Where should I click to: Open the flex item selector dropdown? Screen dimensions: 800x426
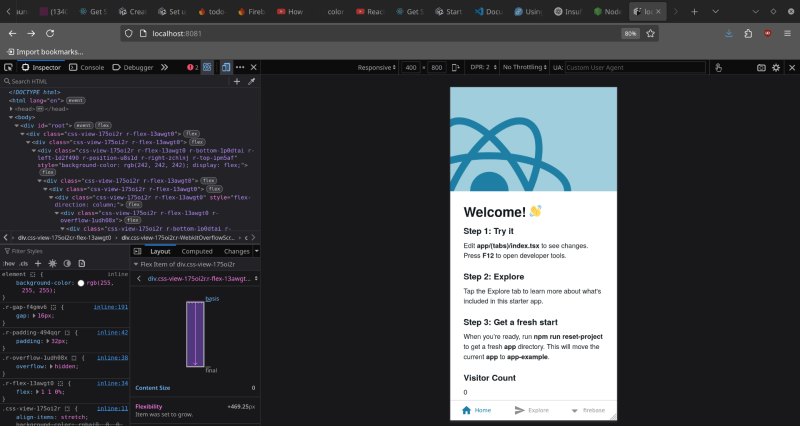(203, 279)
